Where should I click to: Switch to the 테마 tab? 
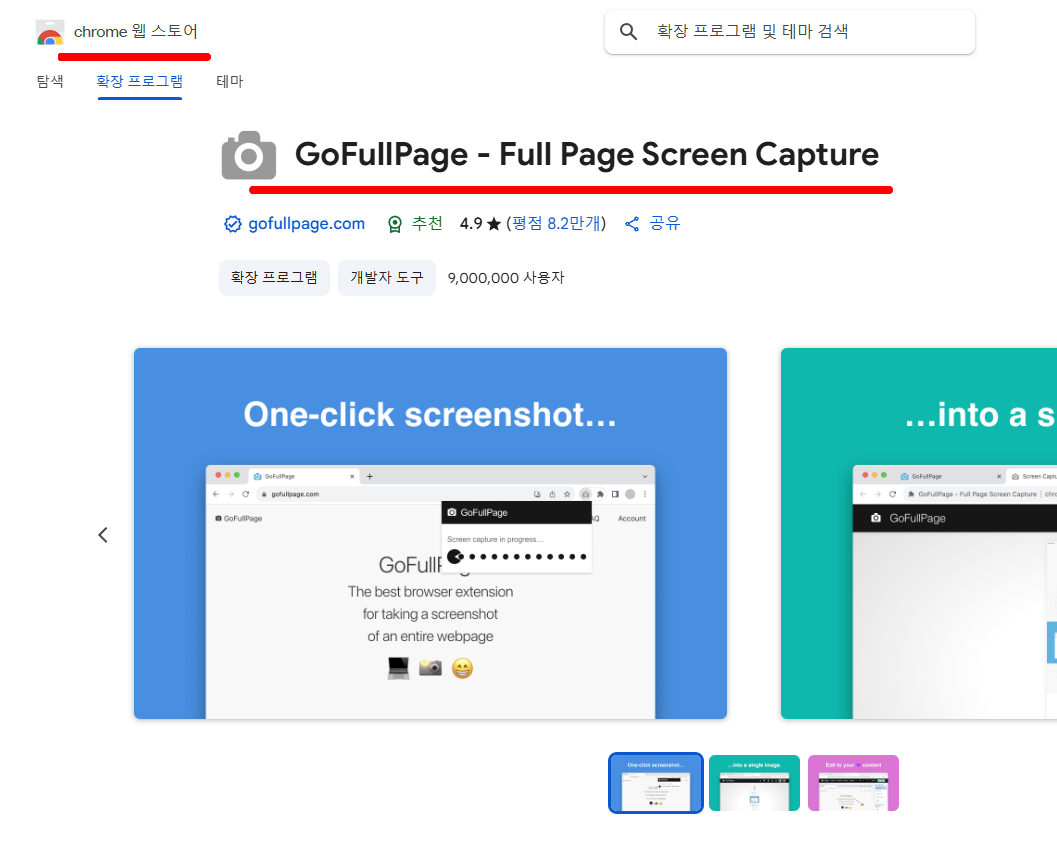pos(229,82)
